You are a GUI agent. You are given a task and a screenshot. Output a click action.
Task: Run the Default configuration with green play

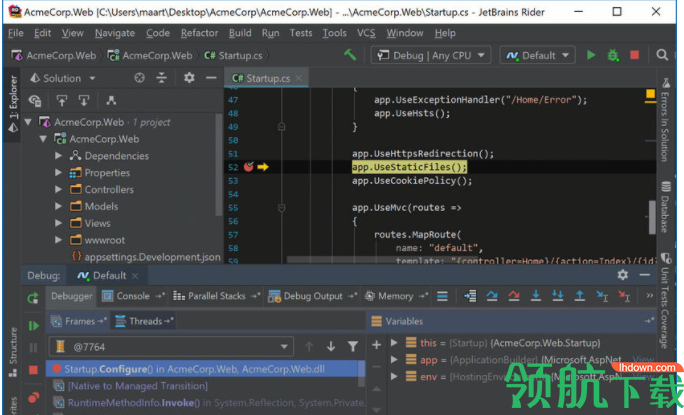coord(591,55)
